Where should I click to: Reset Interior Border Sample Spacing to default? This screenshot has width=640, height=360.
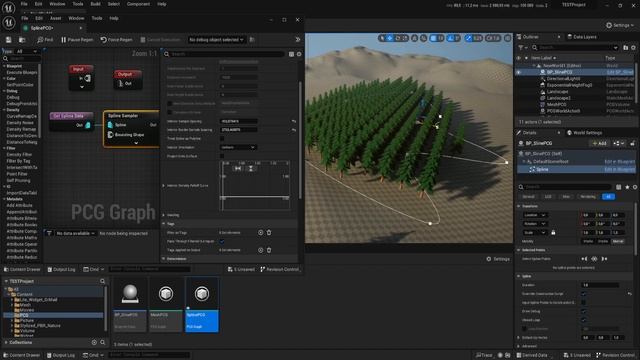click(x=293, y=130)
